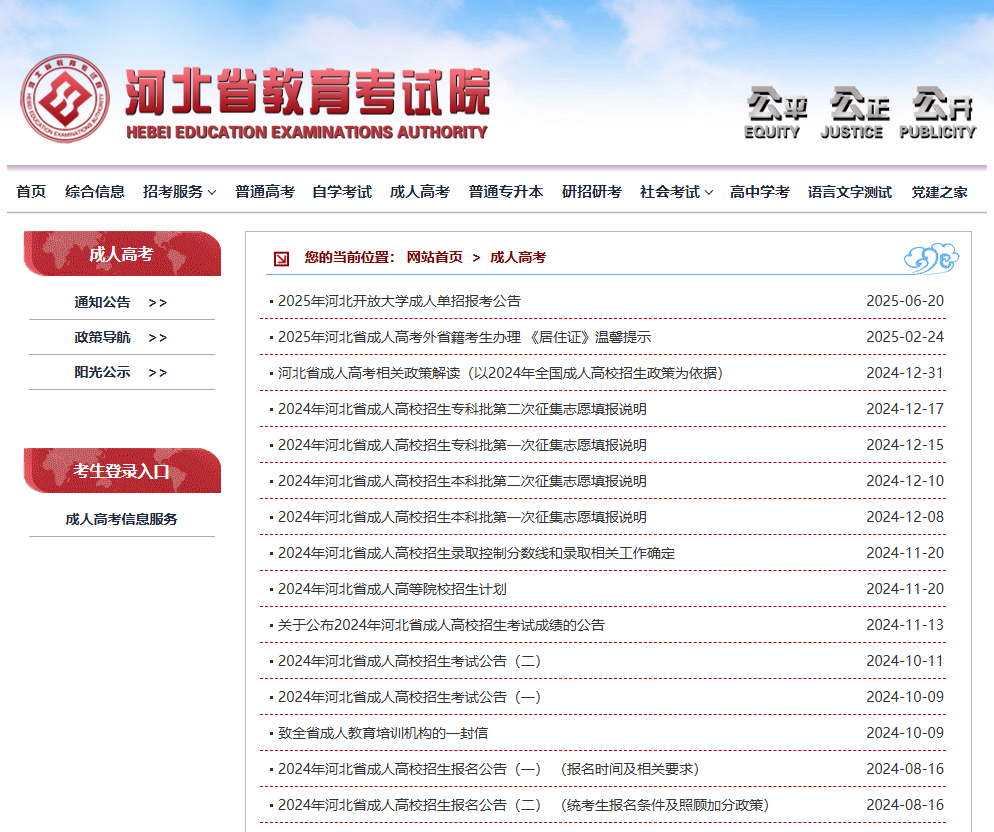Screen dimensions: 994x832
Task: Click the red location arrow icon
Action: tap(281, 258)
